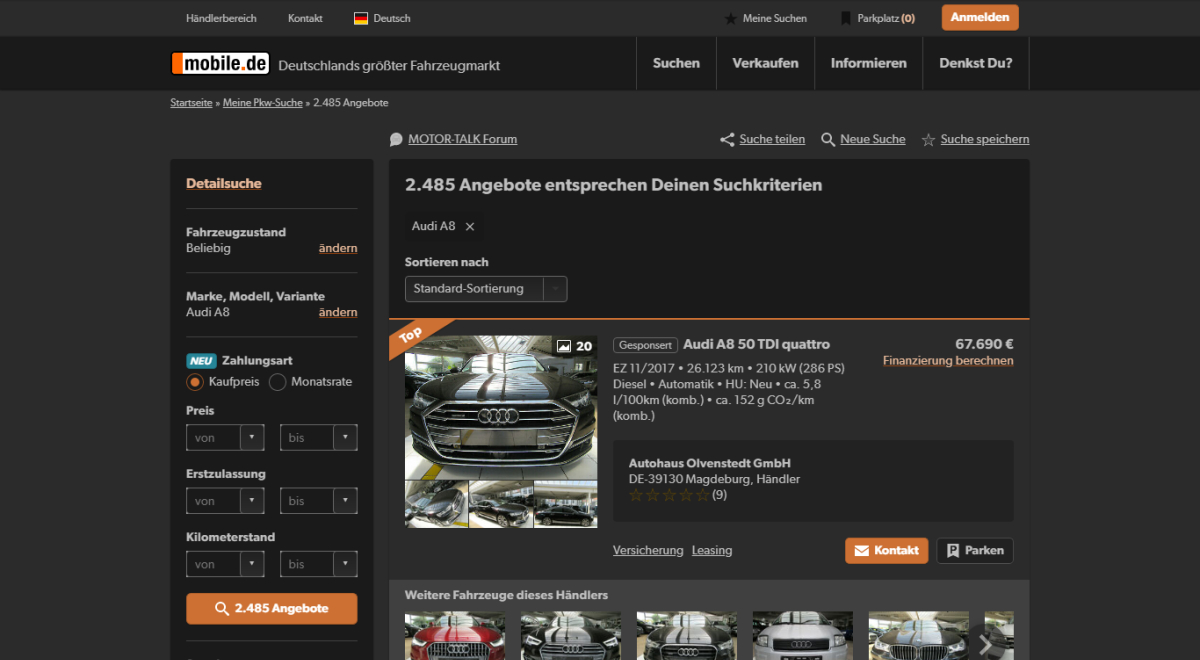Click the Anmelden button

pos(980,18)
